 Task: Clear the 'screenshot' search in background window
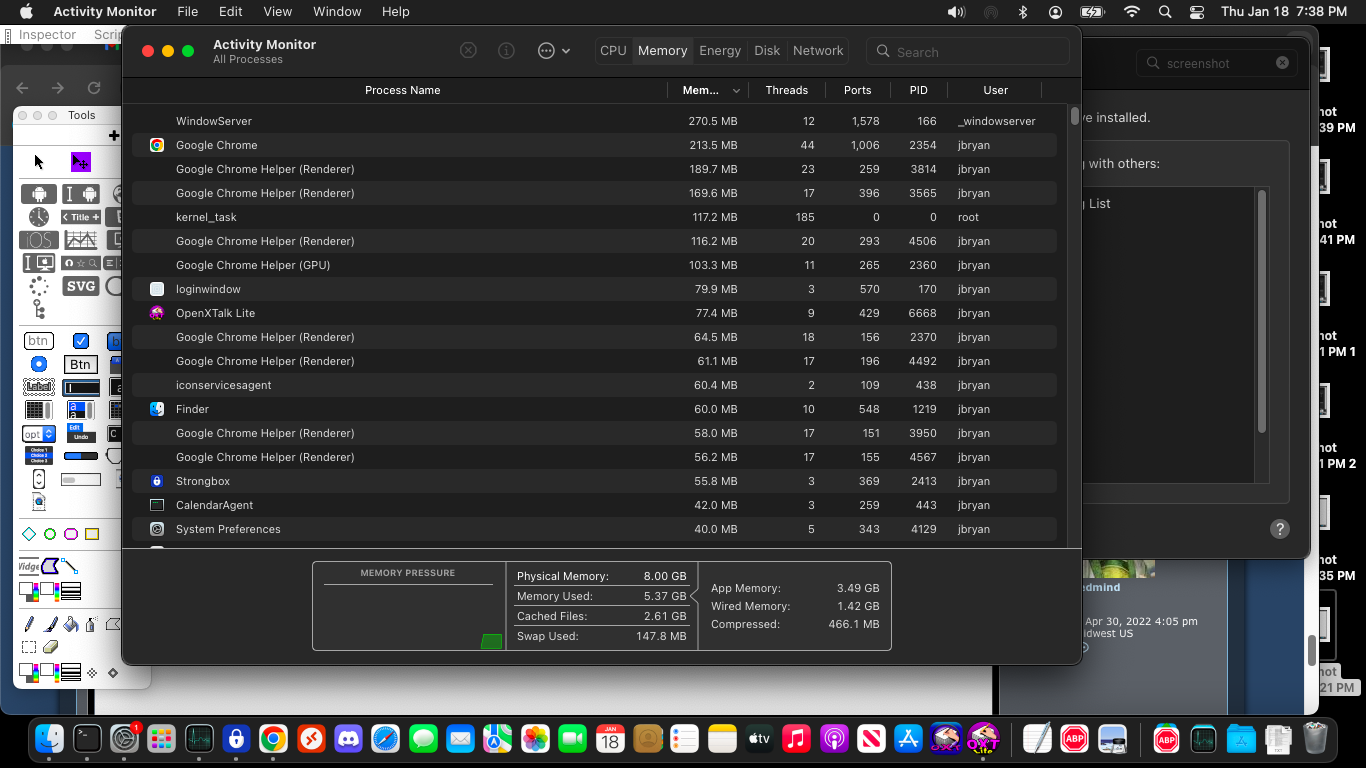coord(1282,63)
